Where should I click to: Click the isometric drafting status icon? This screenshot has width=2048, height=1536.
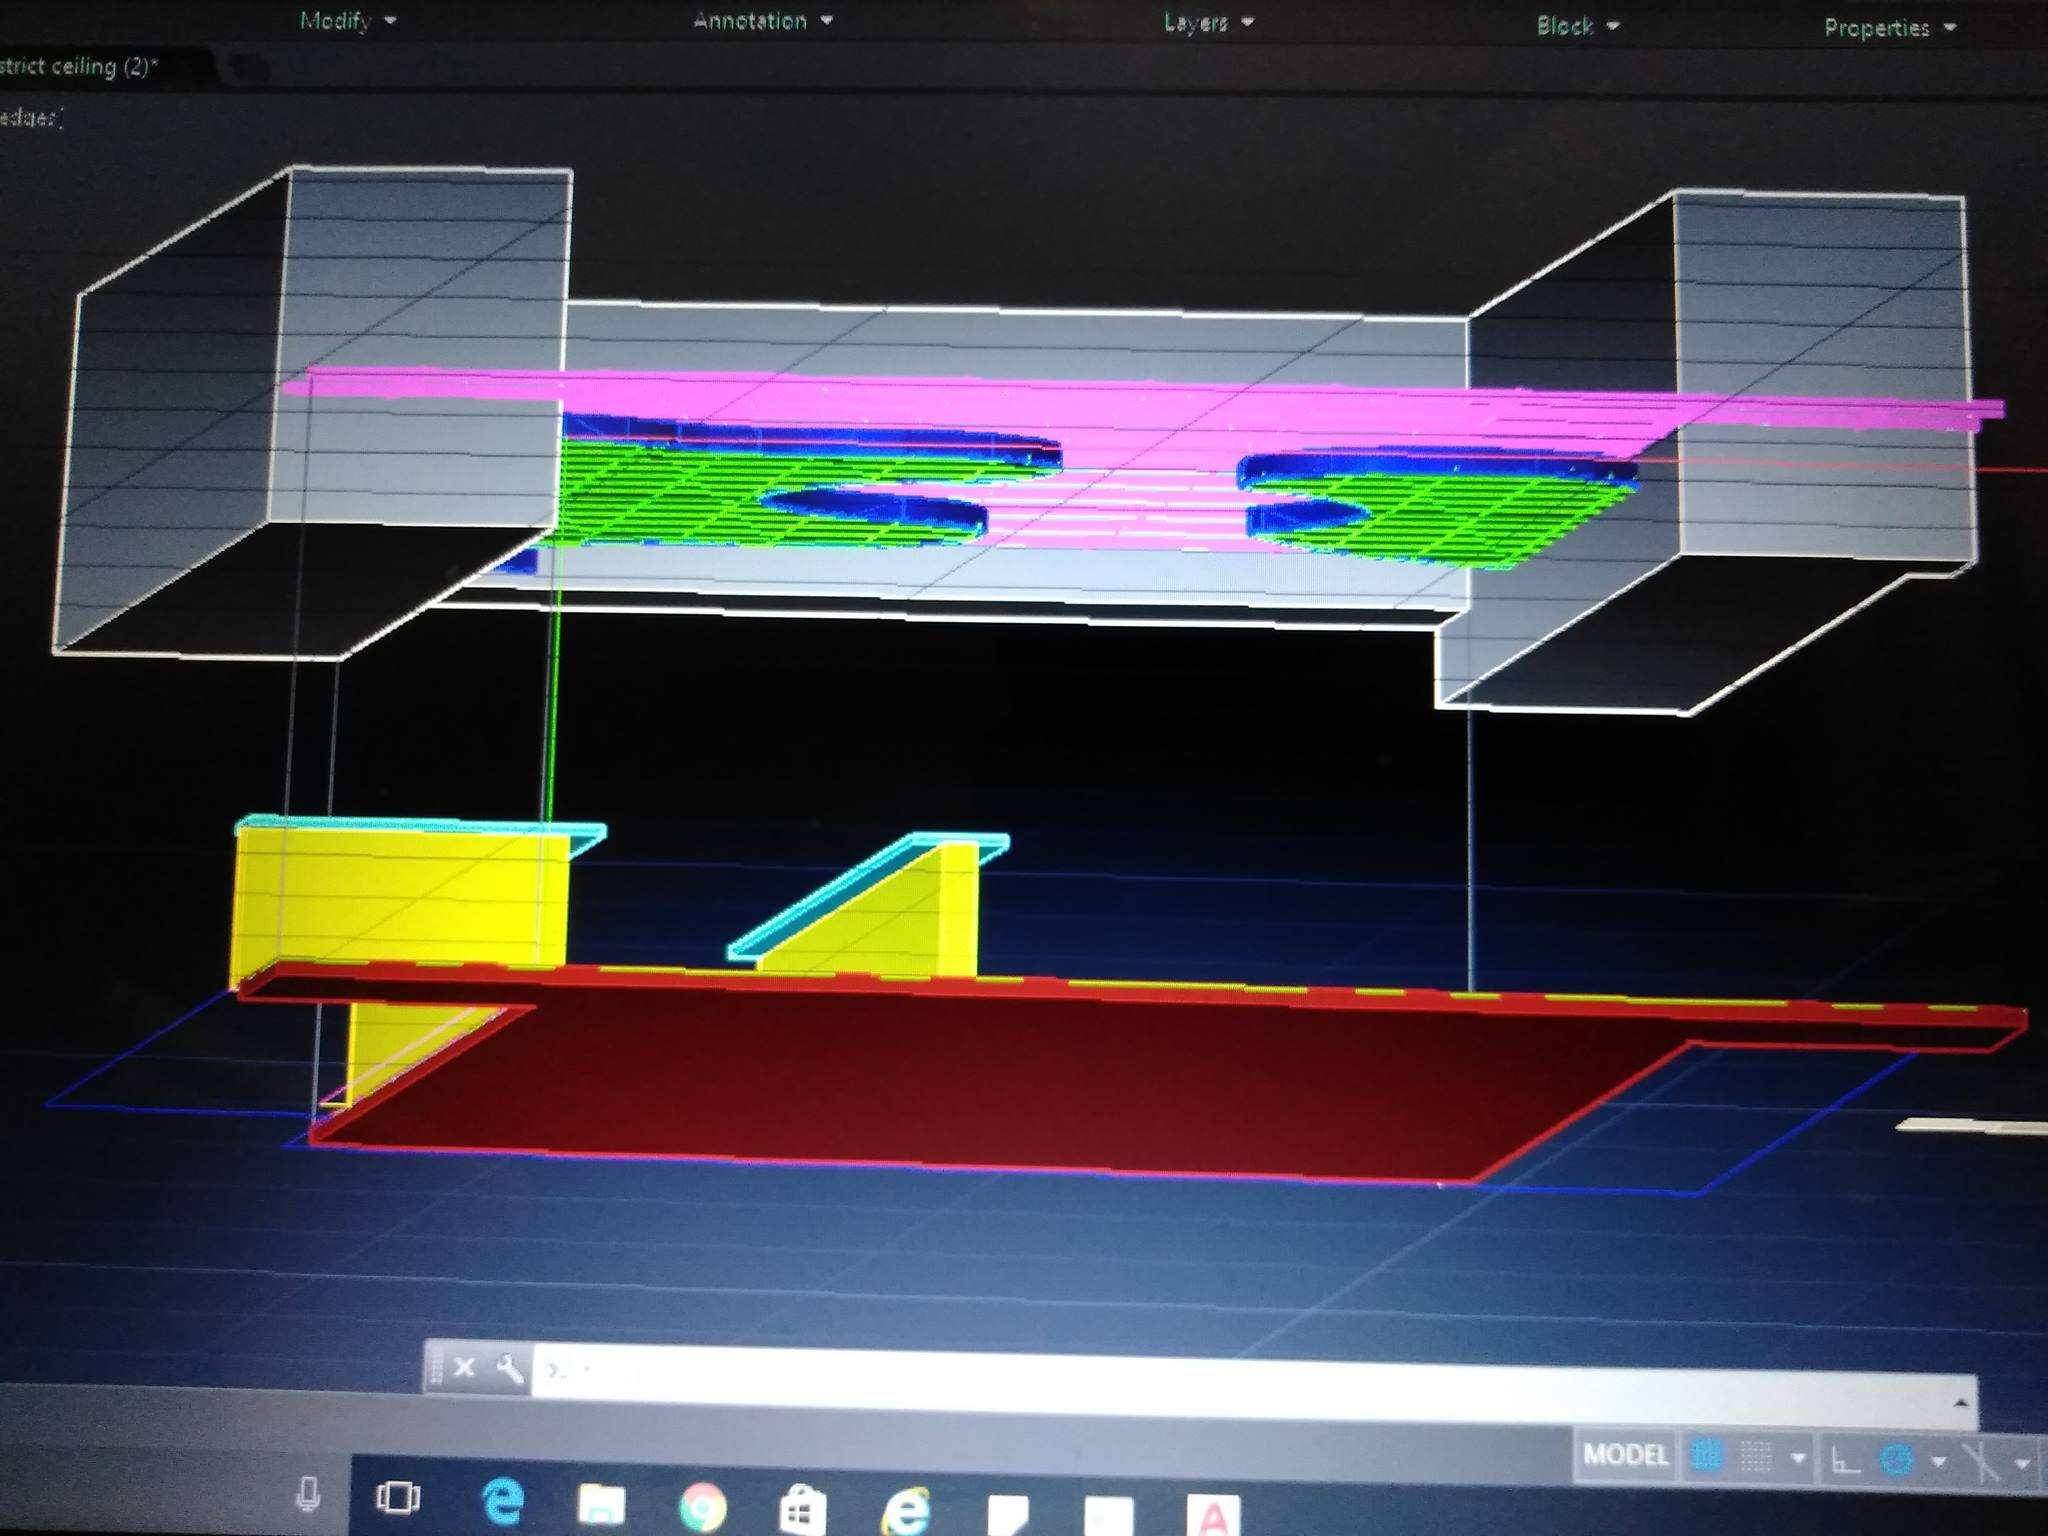pos(1981,1462)
